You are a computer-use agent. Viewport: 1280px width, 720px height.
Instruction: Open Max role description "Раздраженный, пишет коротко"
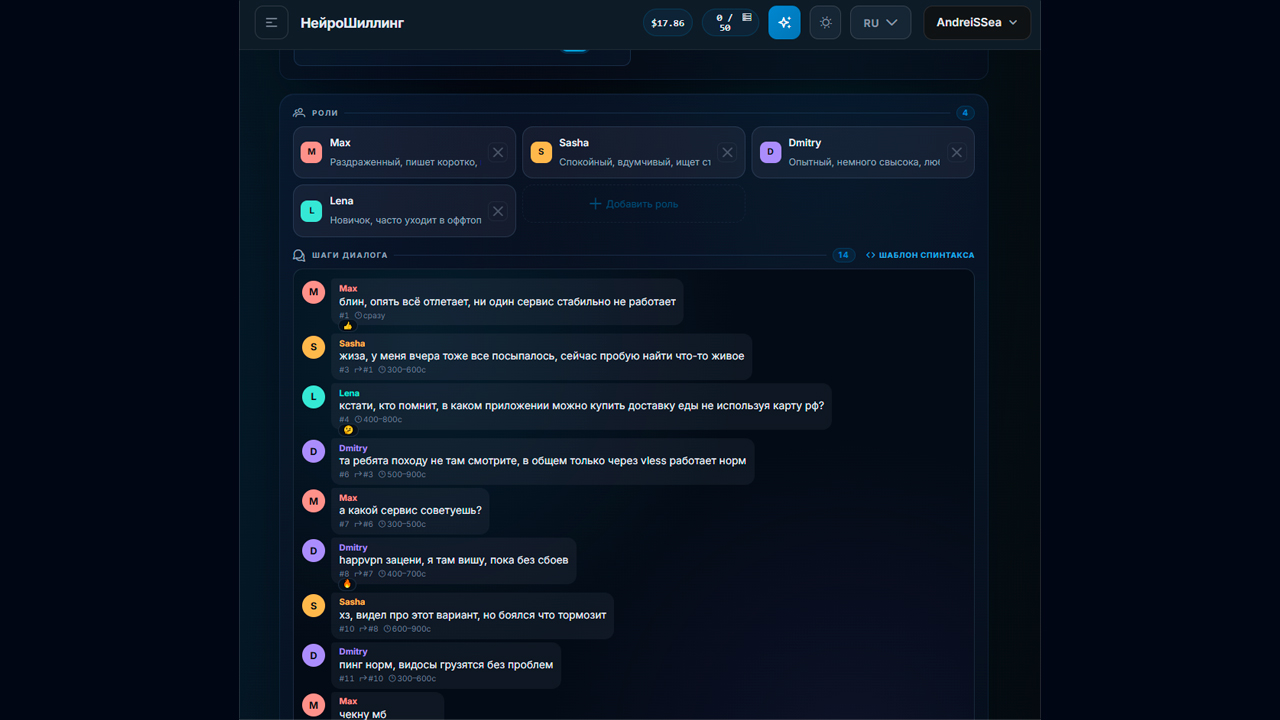pos(404,162)
